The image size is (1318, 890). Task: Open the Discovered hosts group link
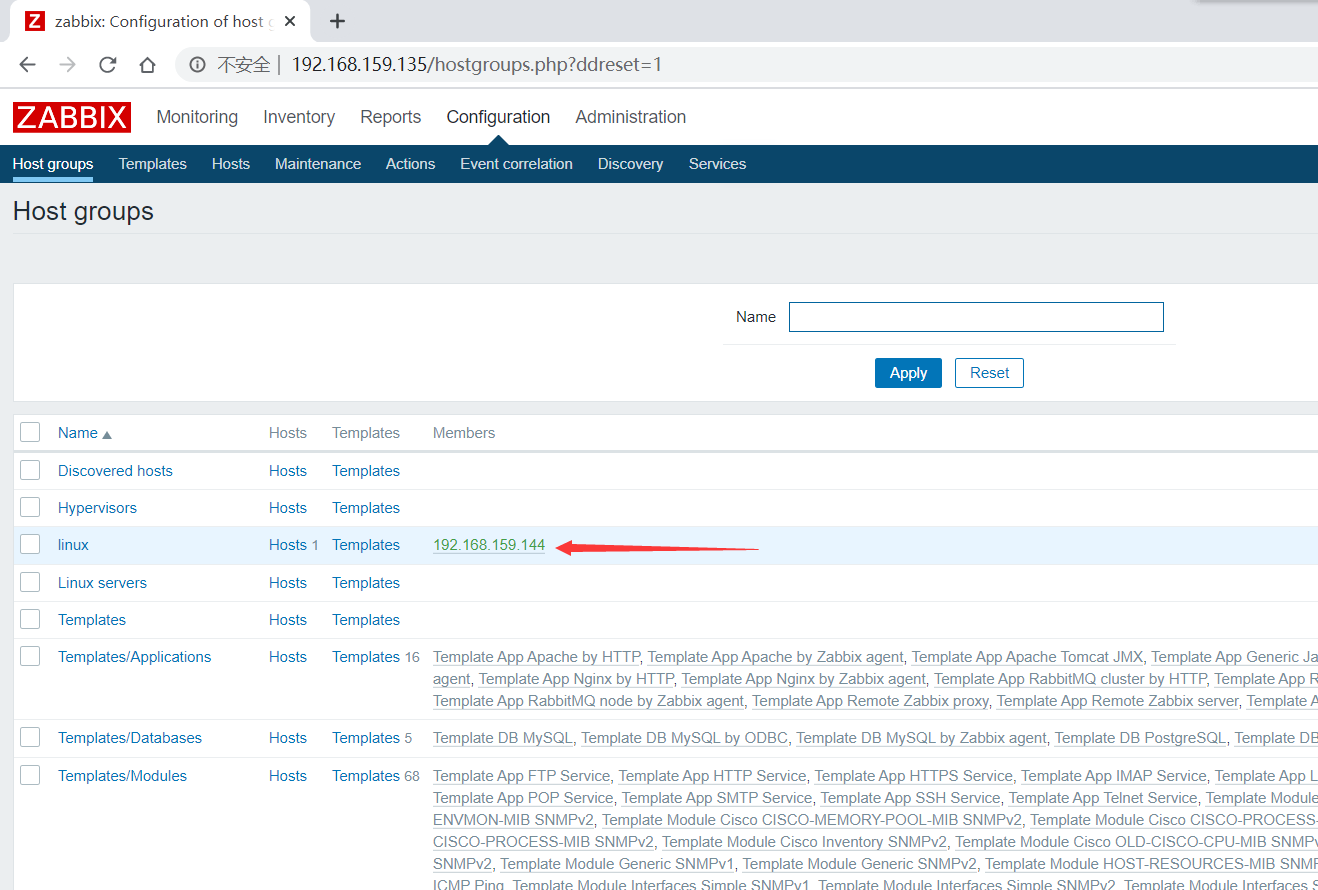tap(115, 471)
